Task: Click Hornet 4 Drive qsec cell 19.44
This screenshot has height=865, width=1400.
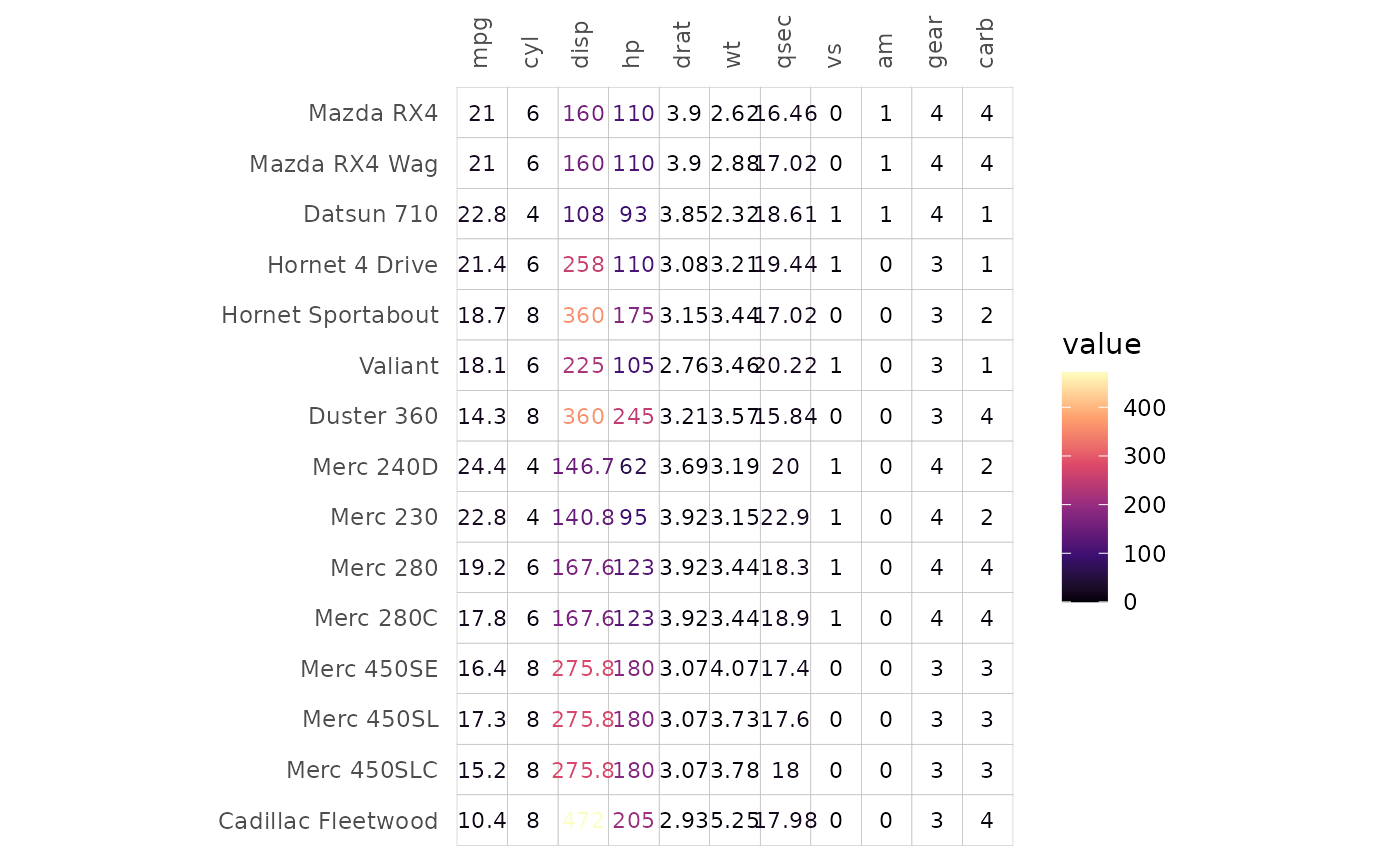Action: (x=786, y=265)
